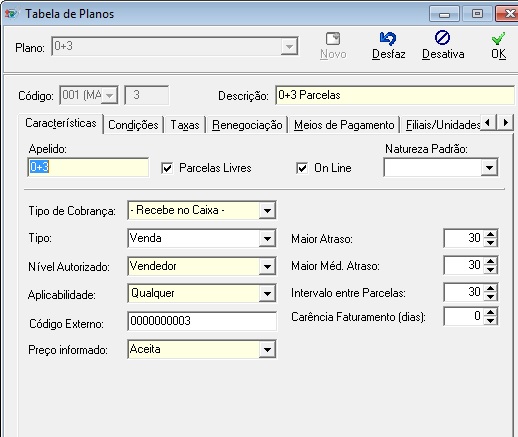Switch to the Renegociação tab
The image size is (518, 437).
pos(247,125)
